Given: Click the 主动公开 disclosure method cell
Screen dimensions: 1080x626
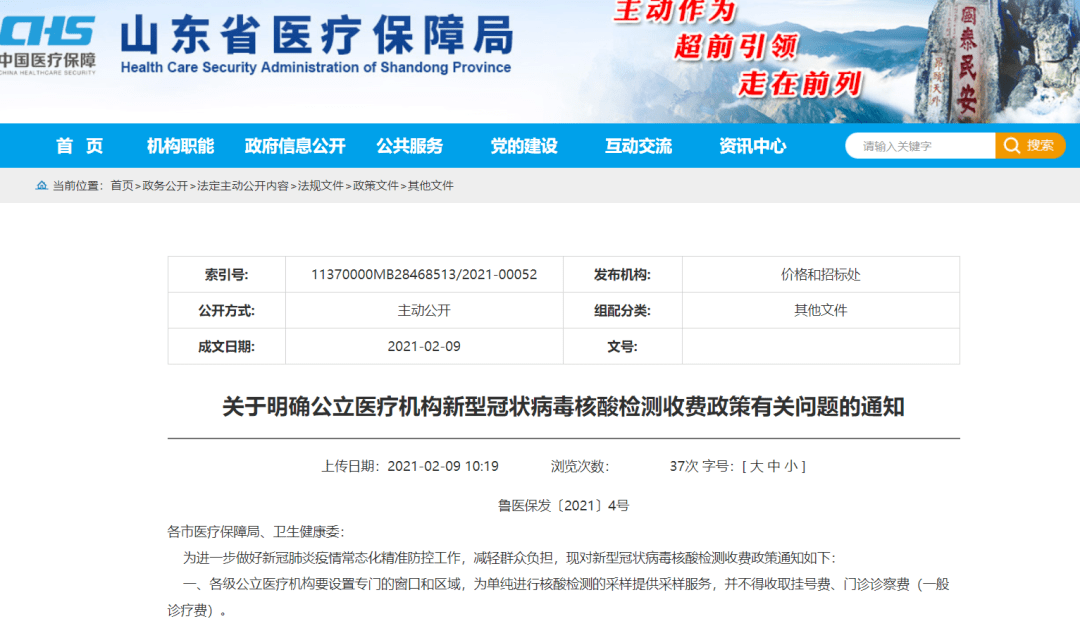Looking at the screenshot, I should 424,310.
